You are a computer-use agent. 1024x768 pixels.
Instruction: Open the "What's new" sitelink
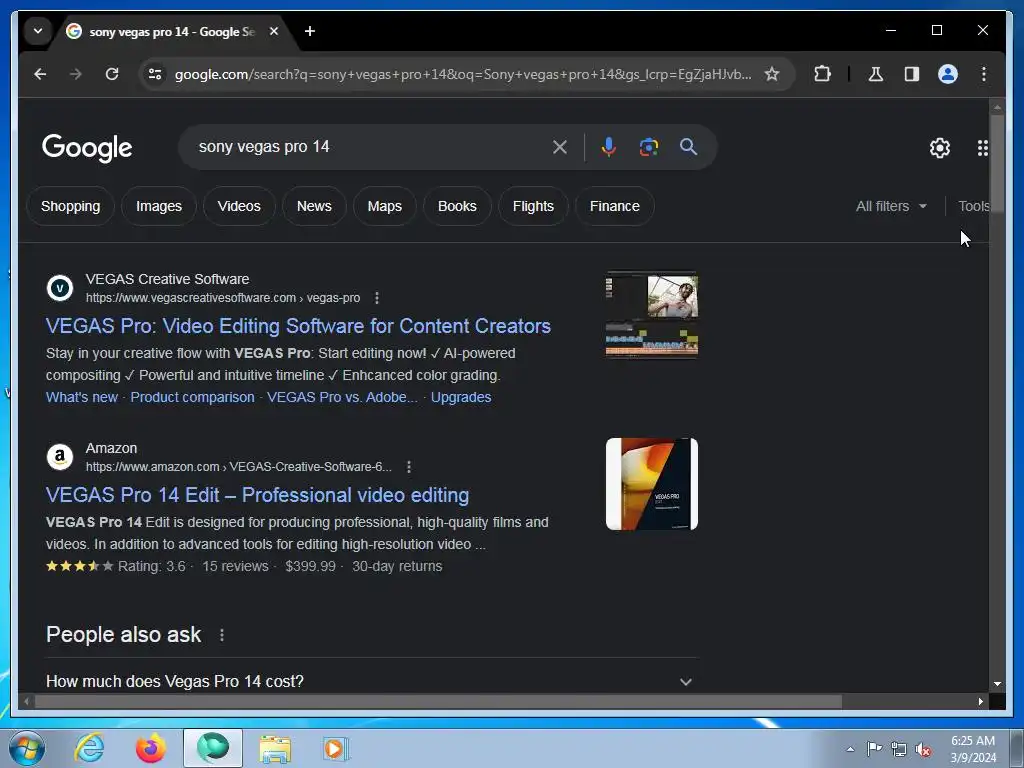(82, 397)
